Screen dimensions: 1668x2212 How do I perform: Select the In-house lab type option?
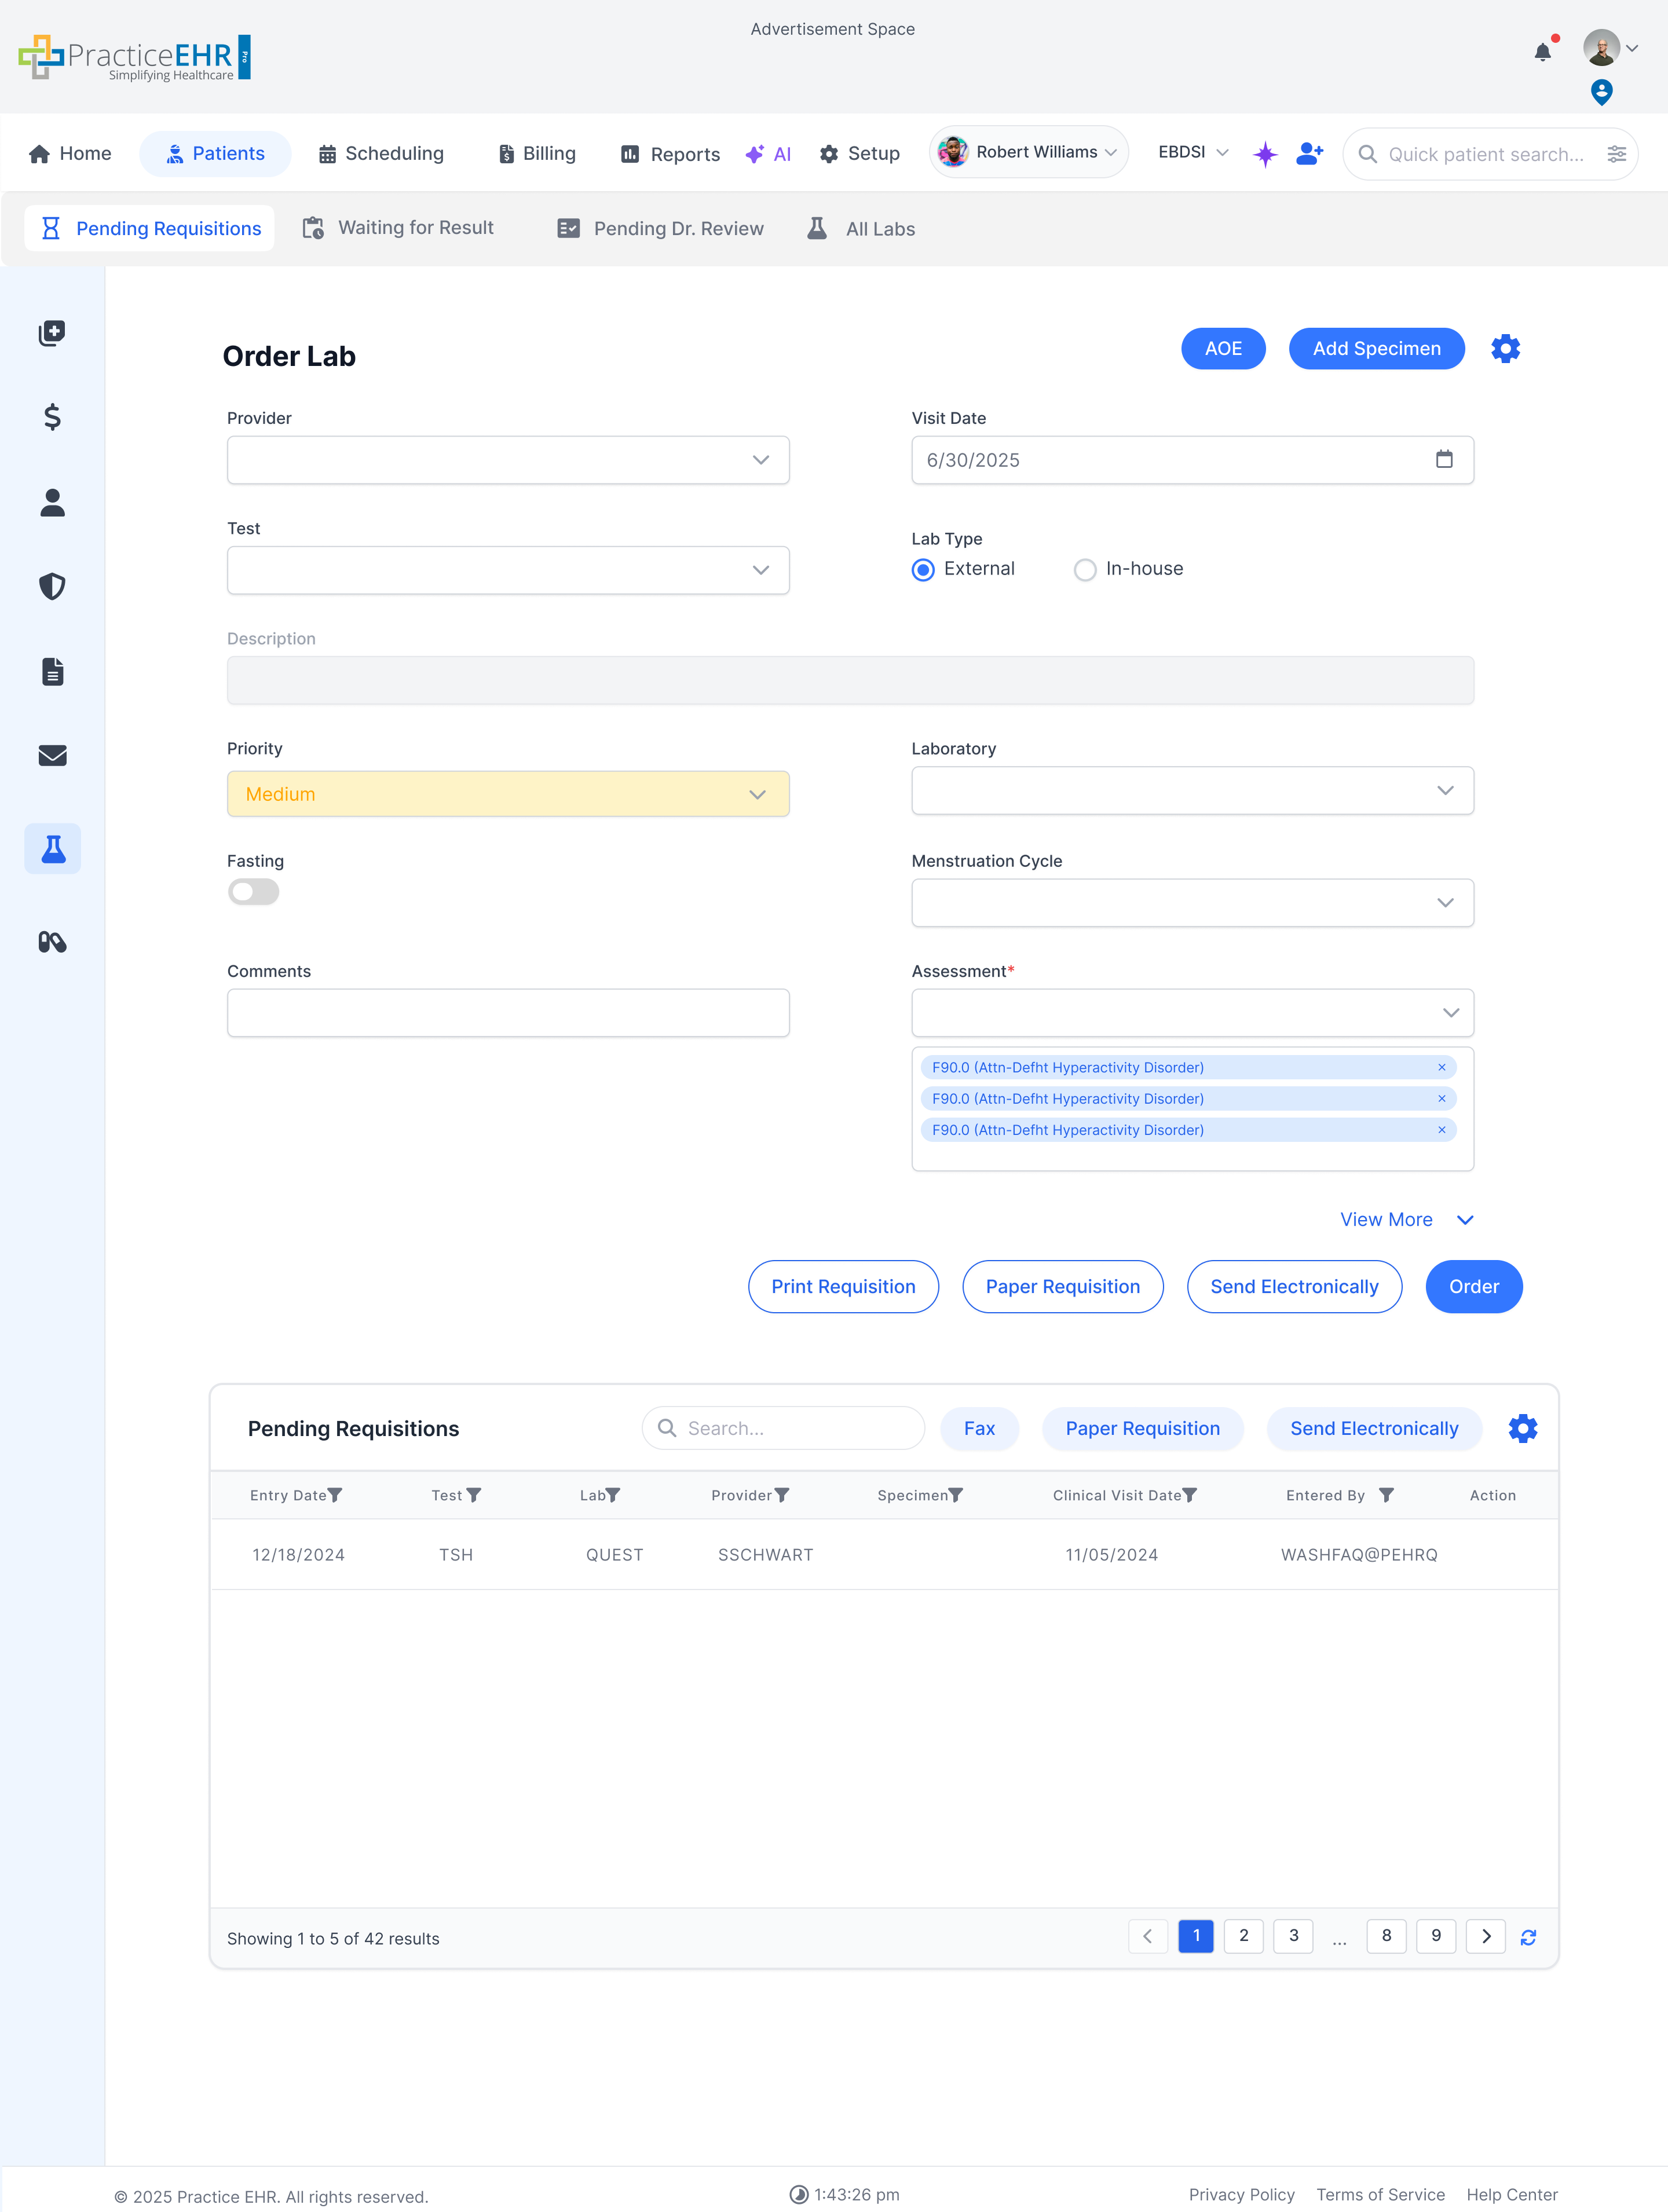(1085, 569)
